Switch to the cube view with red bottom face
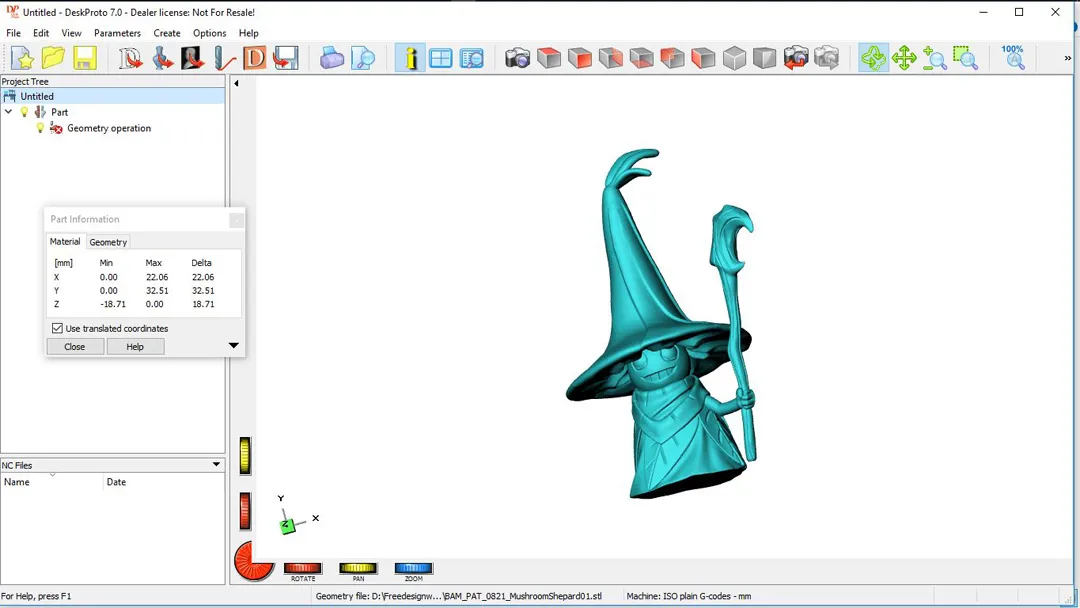 click(641, 59)
